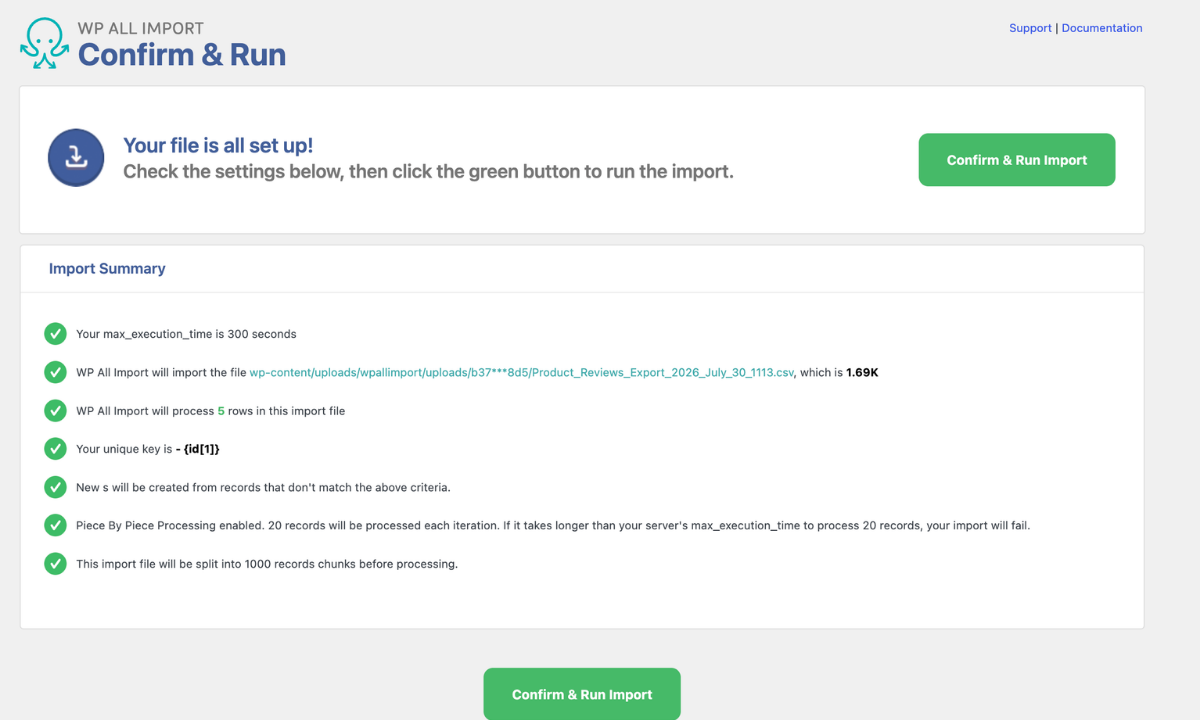Click the 'Your file is all set up!' heading
The image size is (1200, 720).
(x=218, y=146)
